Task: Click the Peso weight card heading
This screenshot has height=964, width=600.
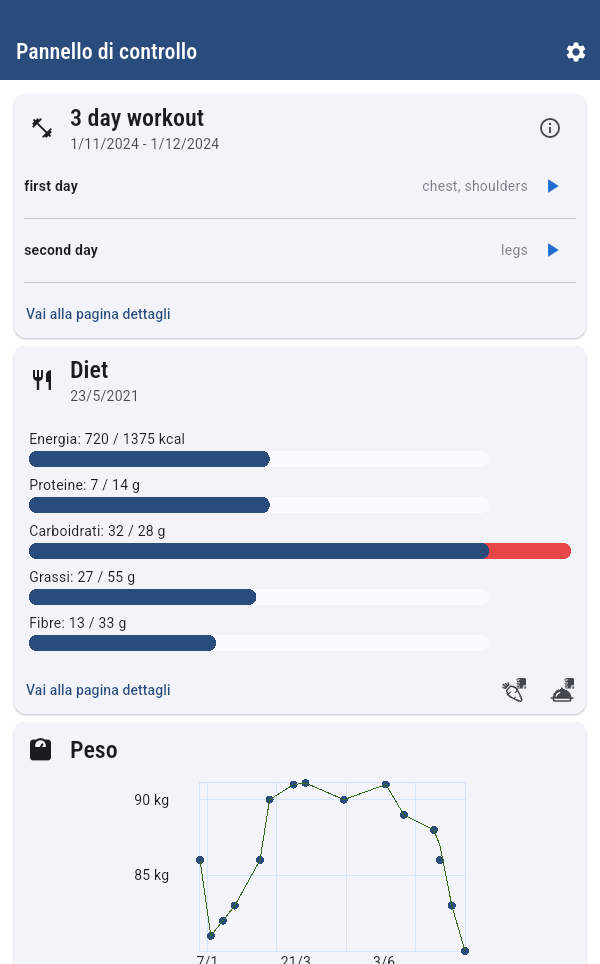Action: point(94,750)
